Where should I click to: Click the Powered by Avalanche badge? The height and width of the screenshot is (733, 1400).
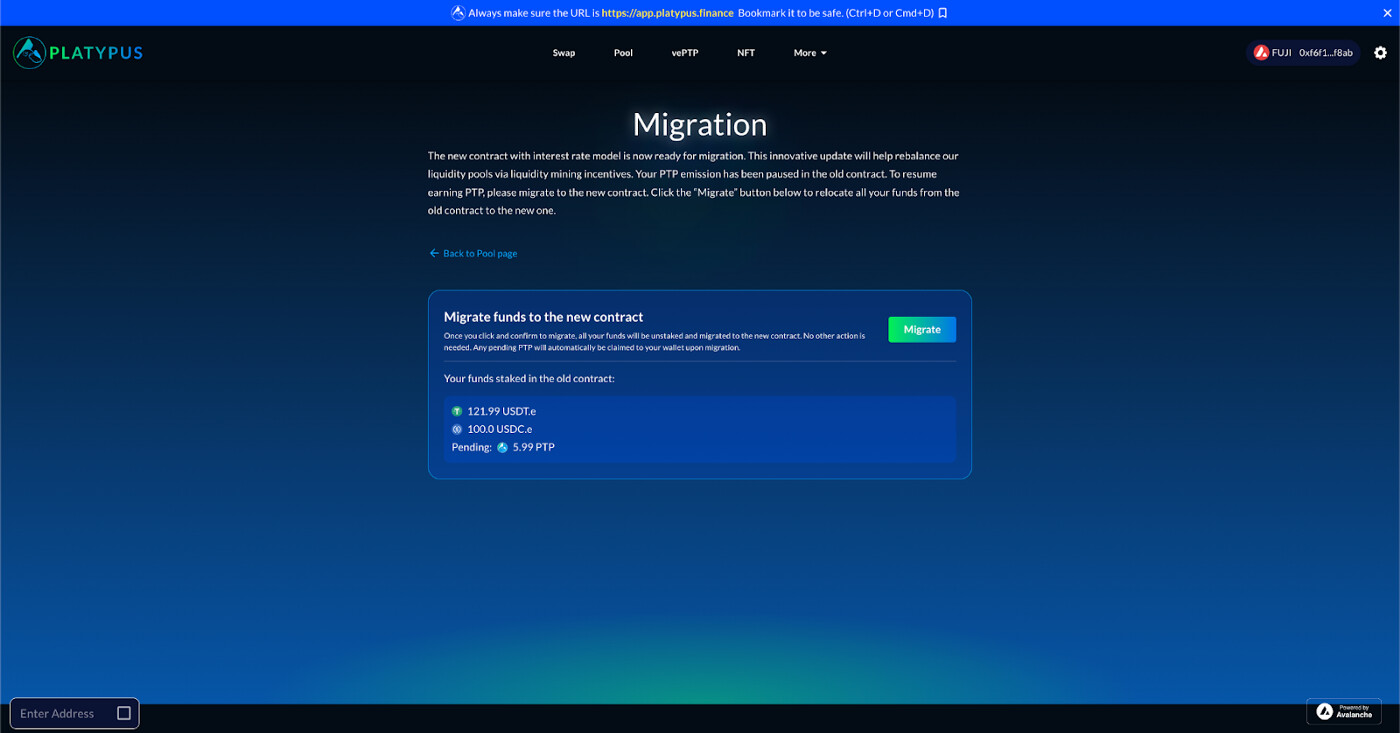coord(1343,711)
